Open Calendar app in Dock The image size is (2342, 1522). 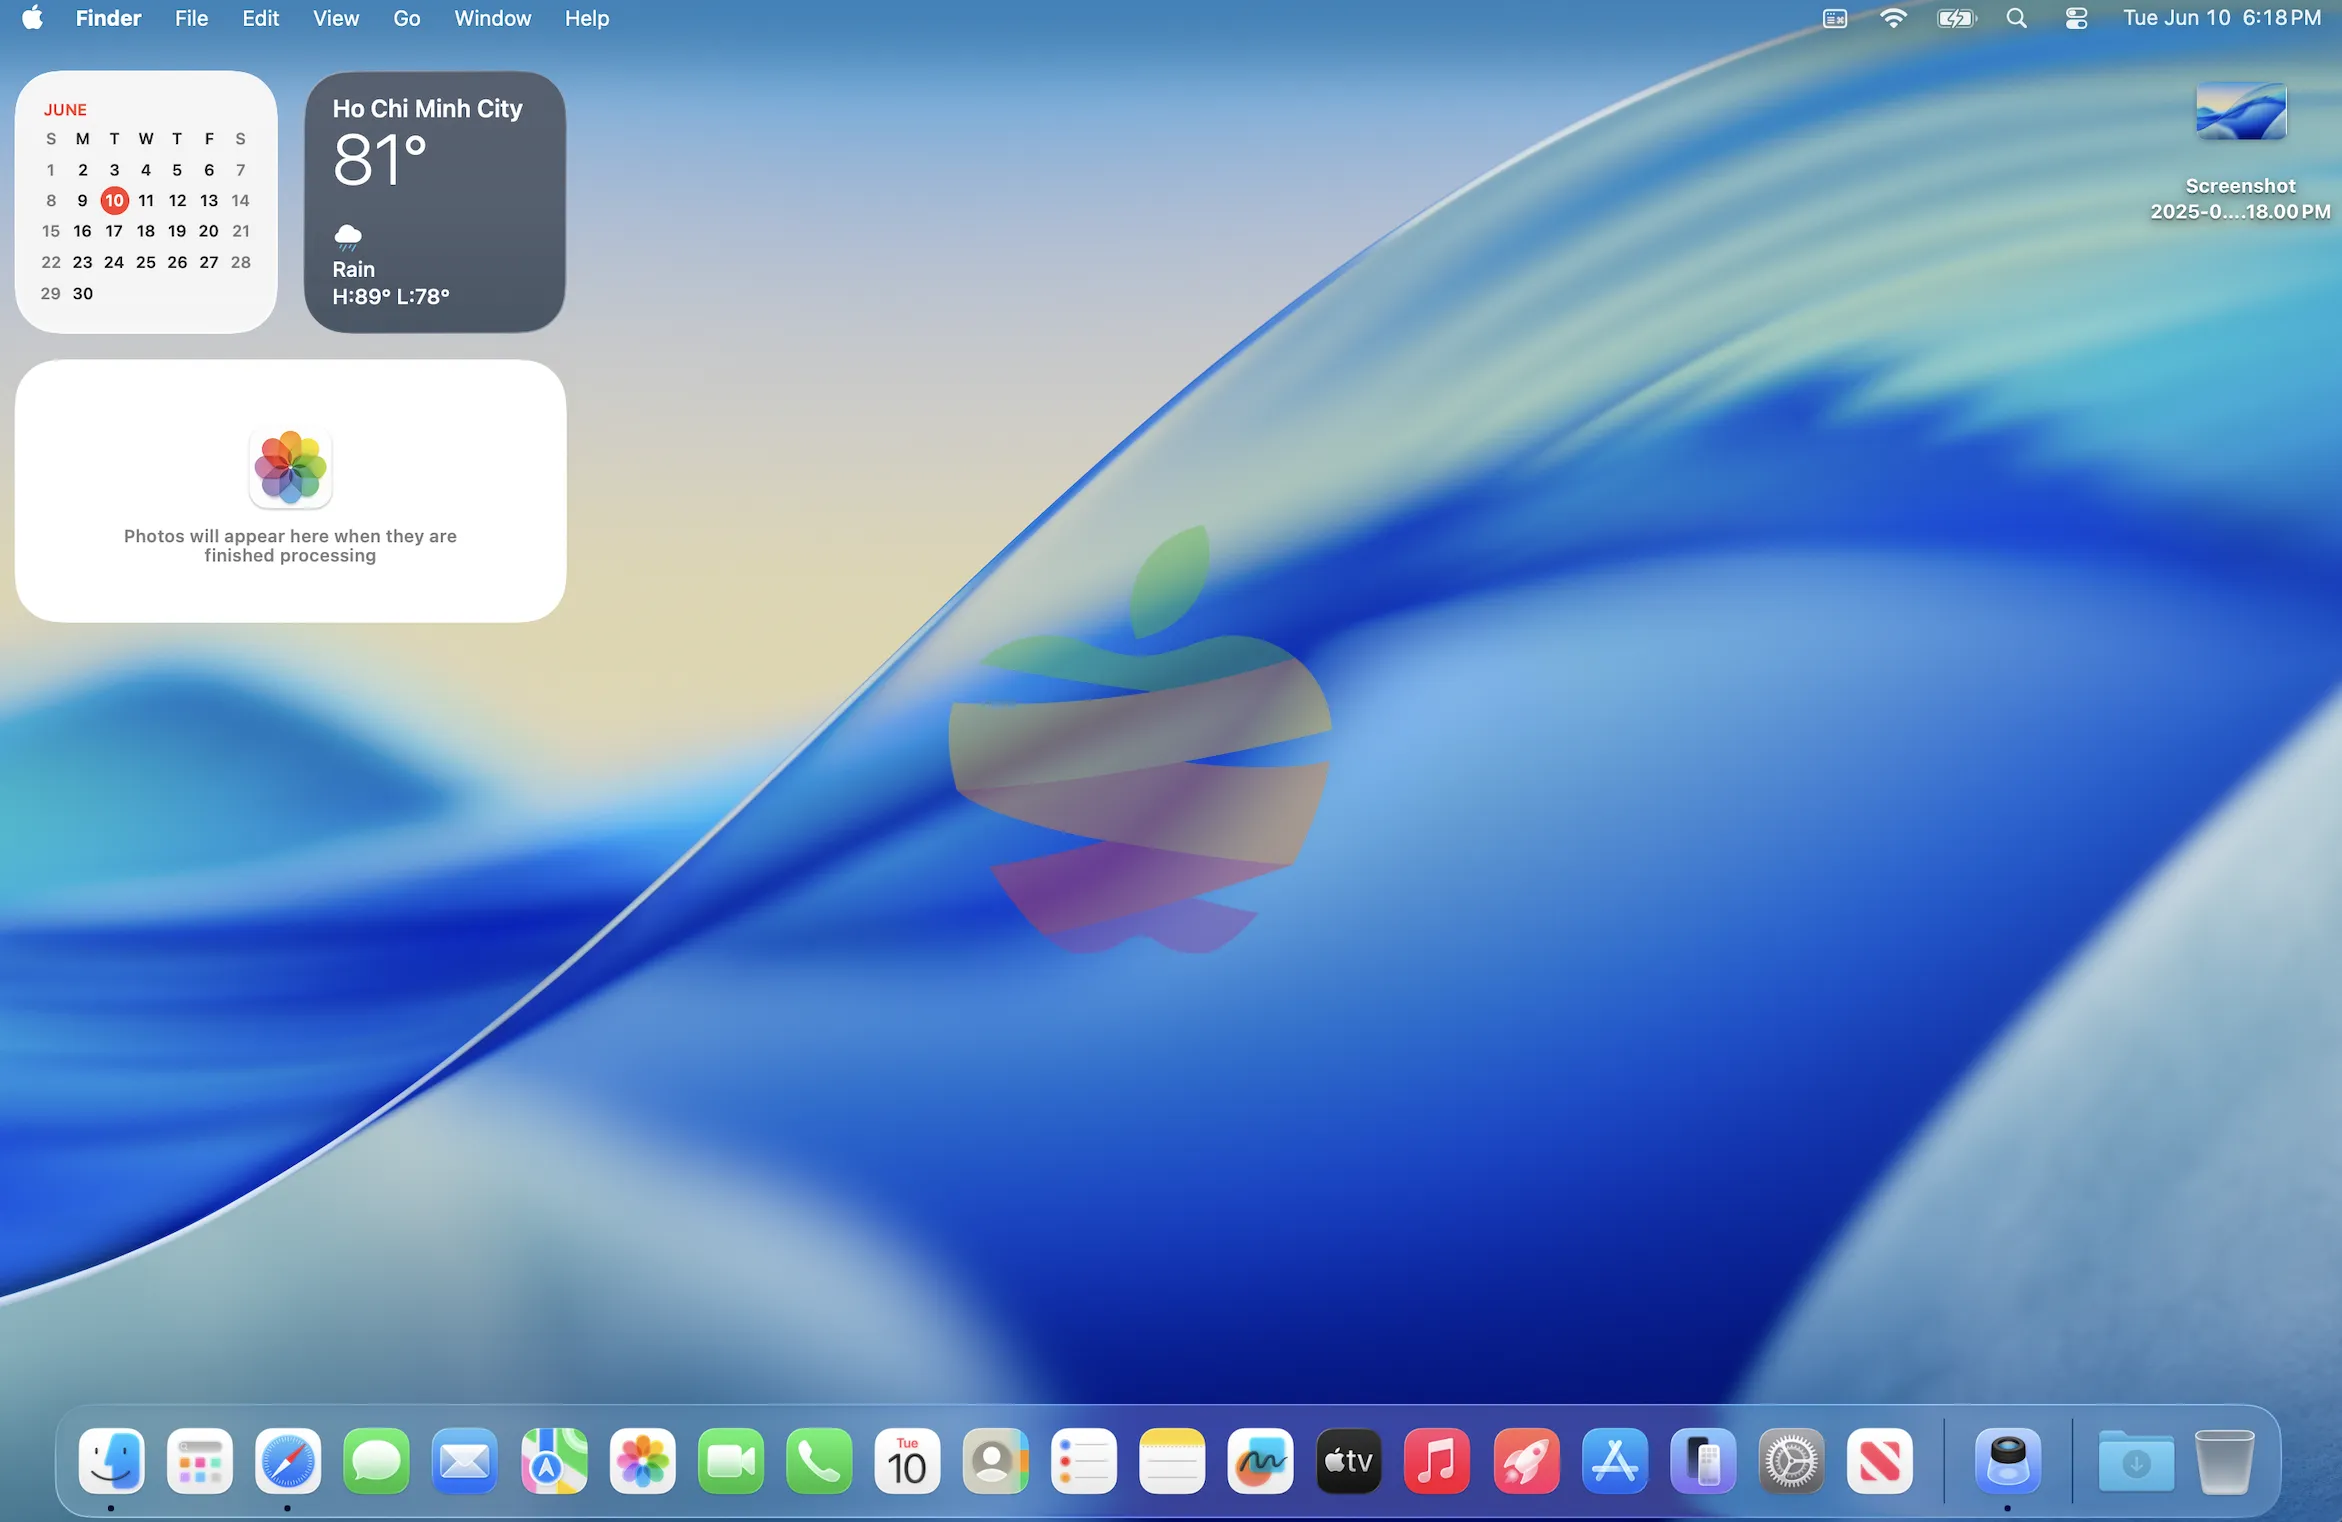pyautogui.click(x=907, y=1461)
